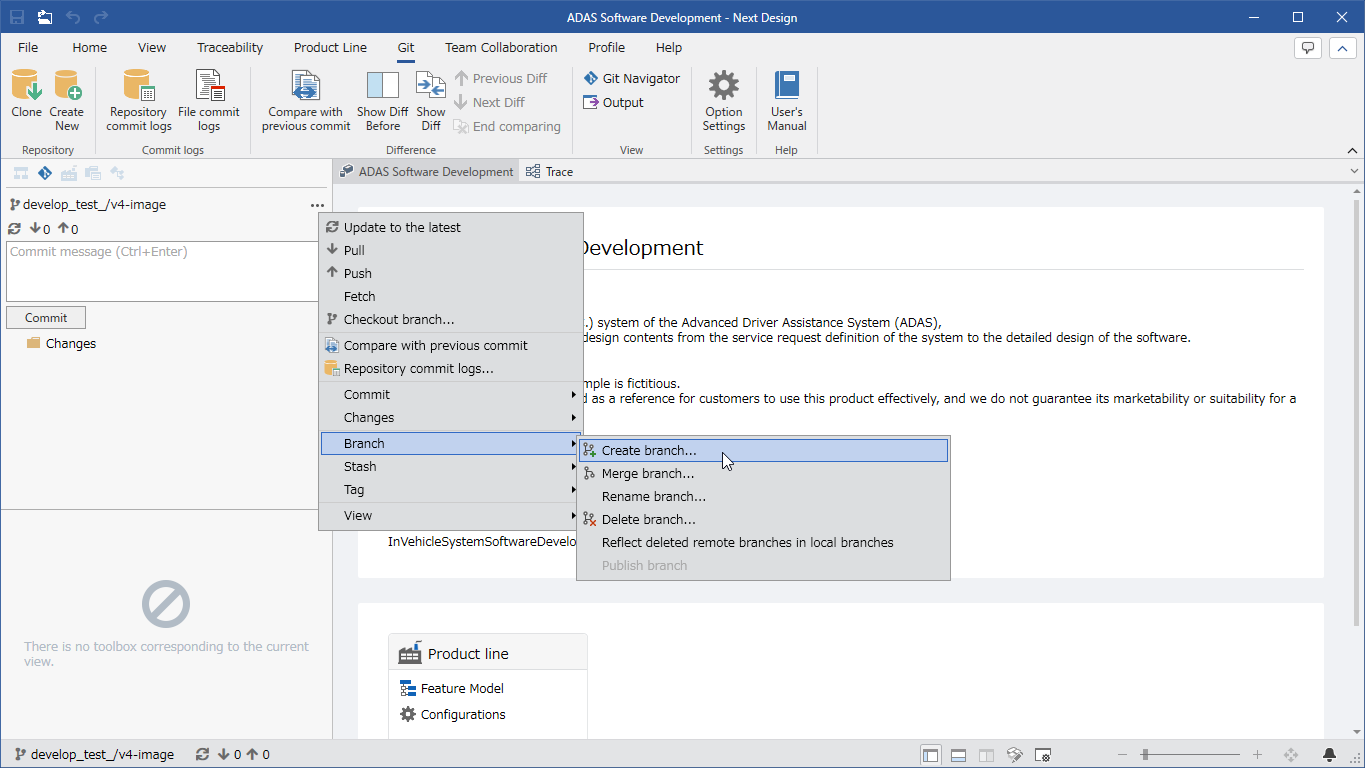The width and height of the screenshot is (1365, 768).
Task: Click the Git navigator diamond icon in the side panel
Action: [x=45, y=173]
